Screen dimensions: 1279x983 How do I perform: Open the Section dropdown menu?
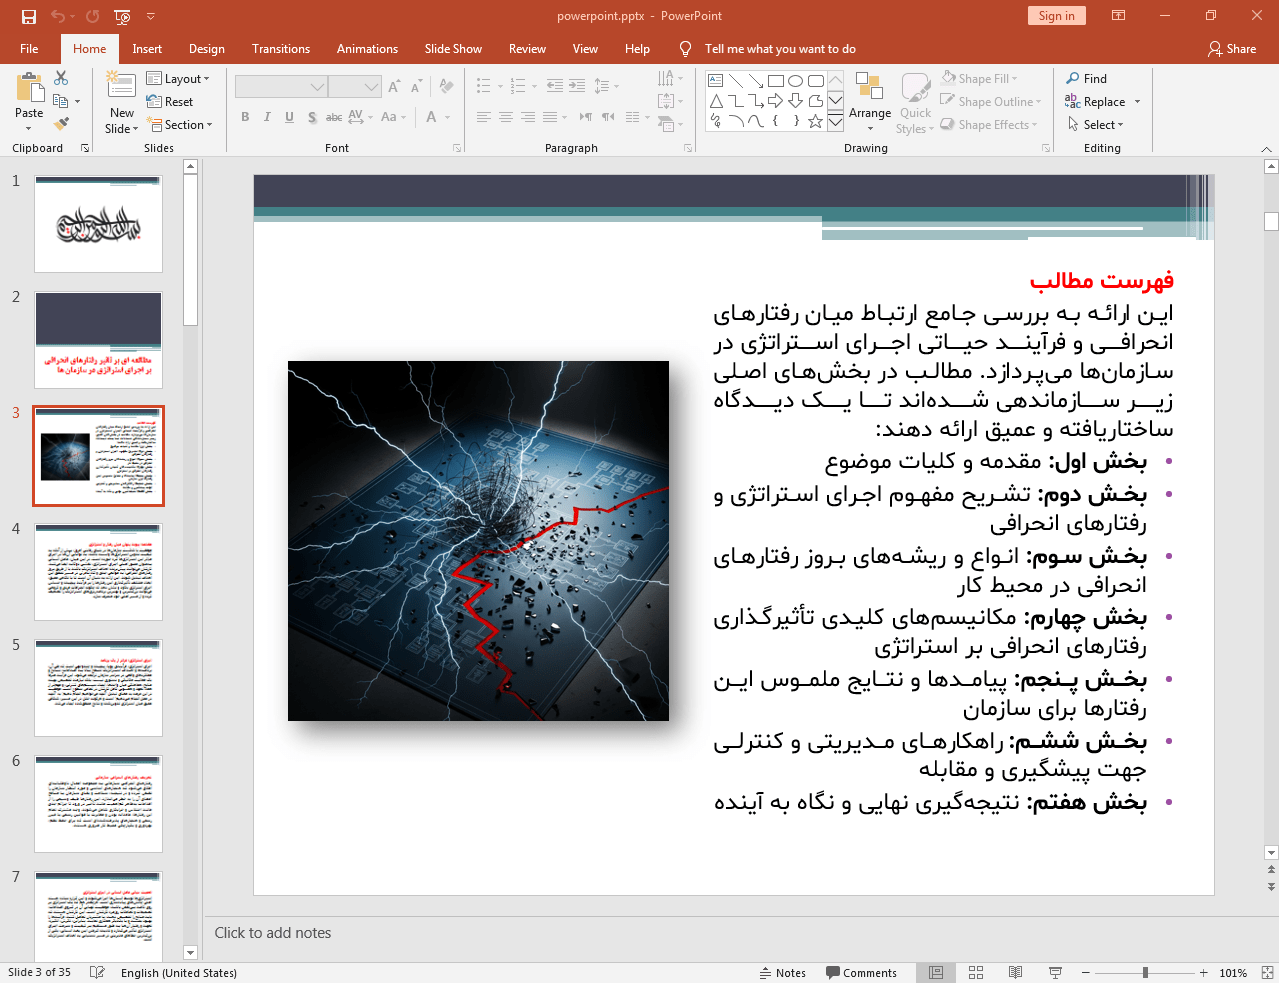pos(180,125)
